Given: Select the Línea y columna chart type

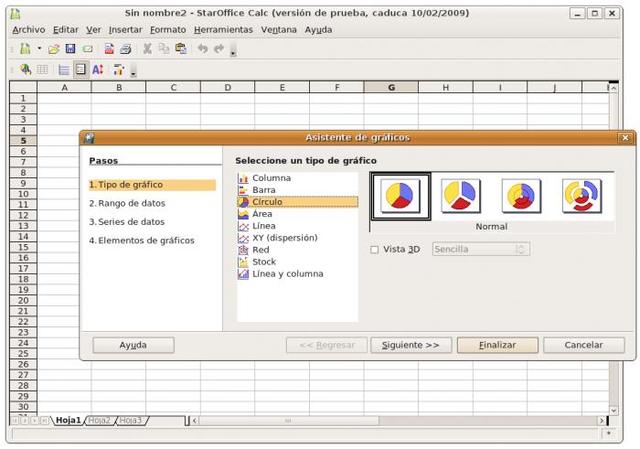Looking at the screenshot, I should click(x=298, y=273).
